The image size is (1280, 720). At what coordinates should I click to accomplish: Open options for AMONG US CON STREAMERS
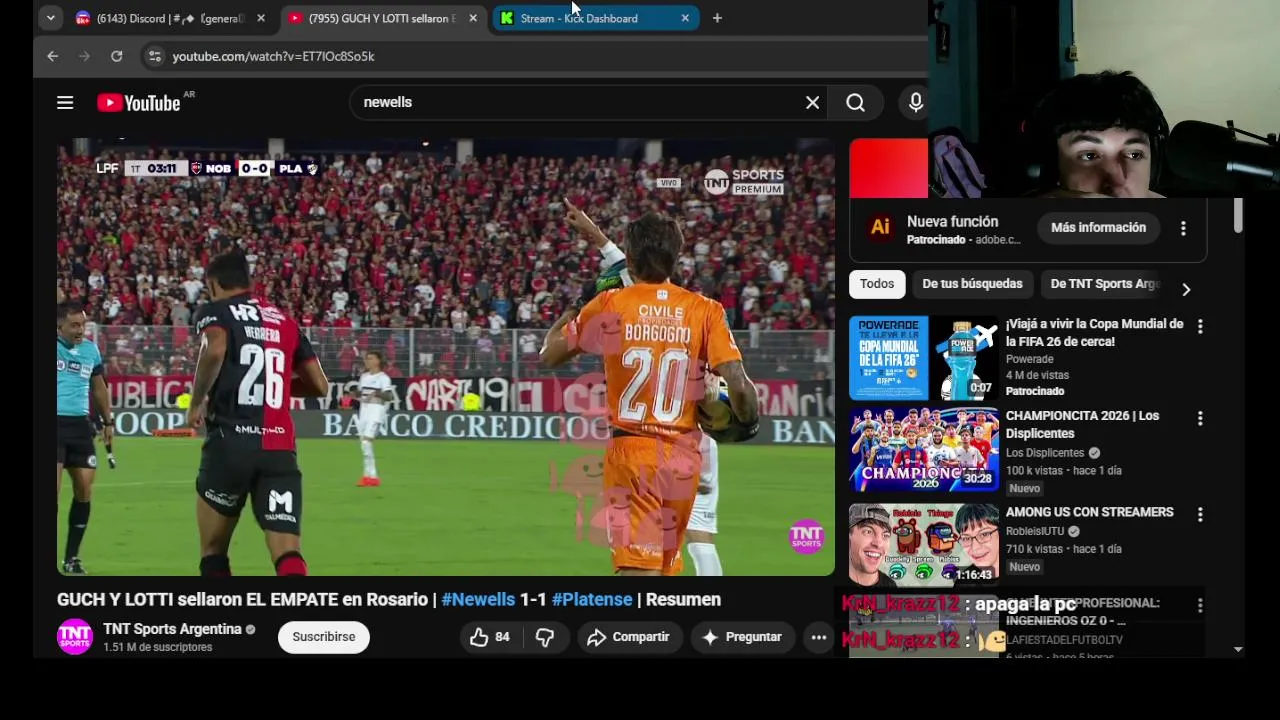point(1200,514)
